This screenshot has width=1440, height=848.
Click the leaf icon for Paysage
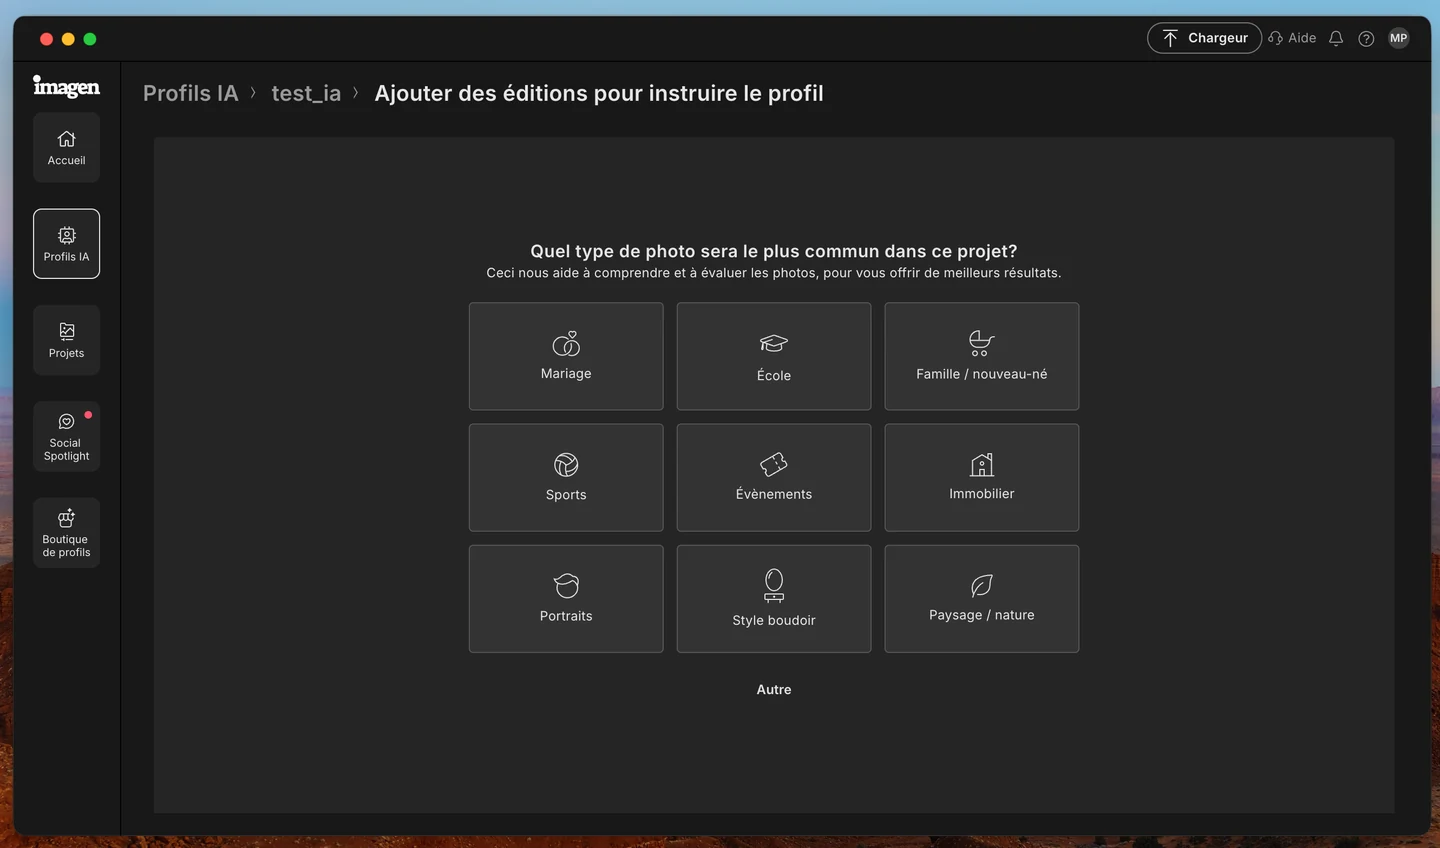pos(982,585)
